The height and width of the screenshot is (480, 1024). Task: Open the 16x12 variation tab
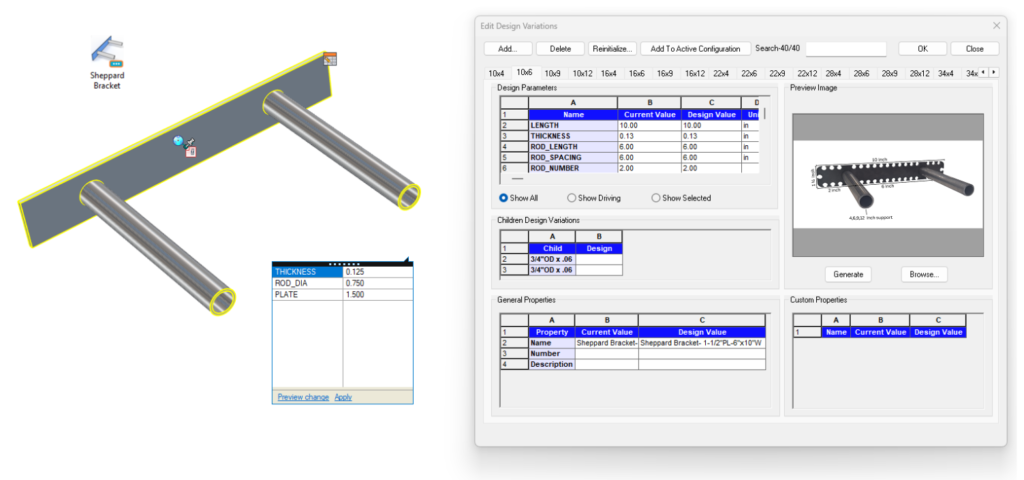tap(695, 74)
